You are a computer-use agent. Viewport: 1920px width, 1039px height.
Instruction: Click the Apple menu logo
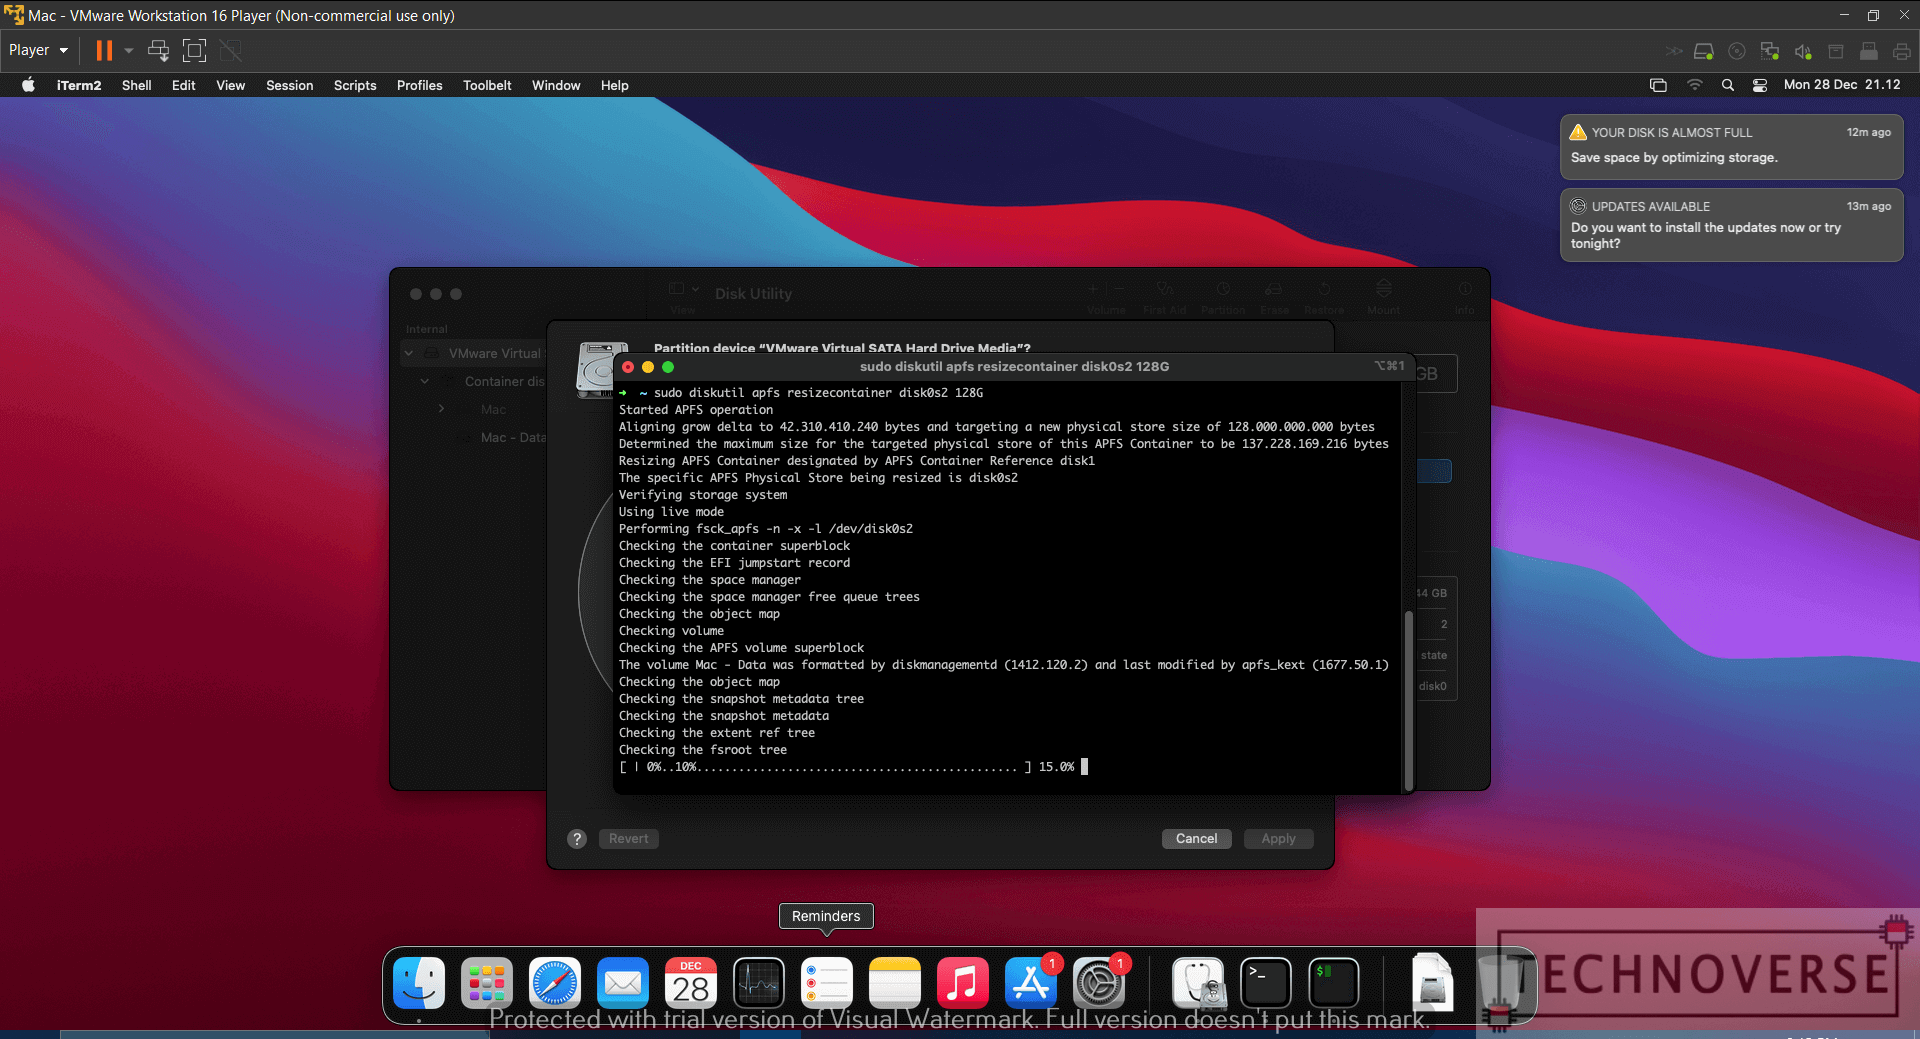click(x=28, y=85)
